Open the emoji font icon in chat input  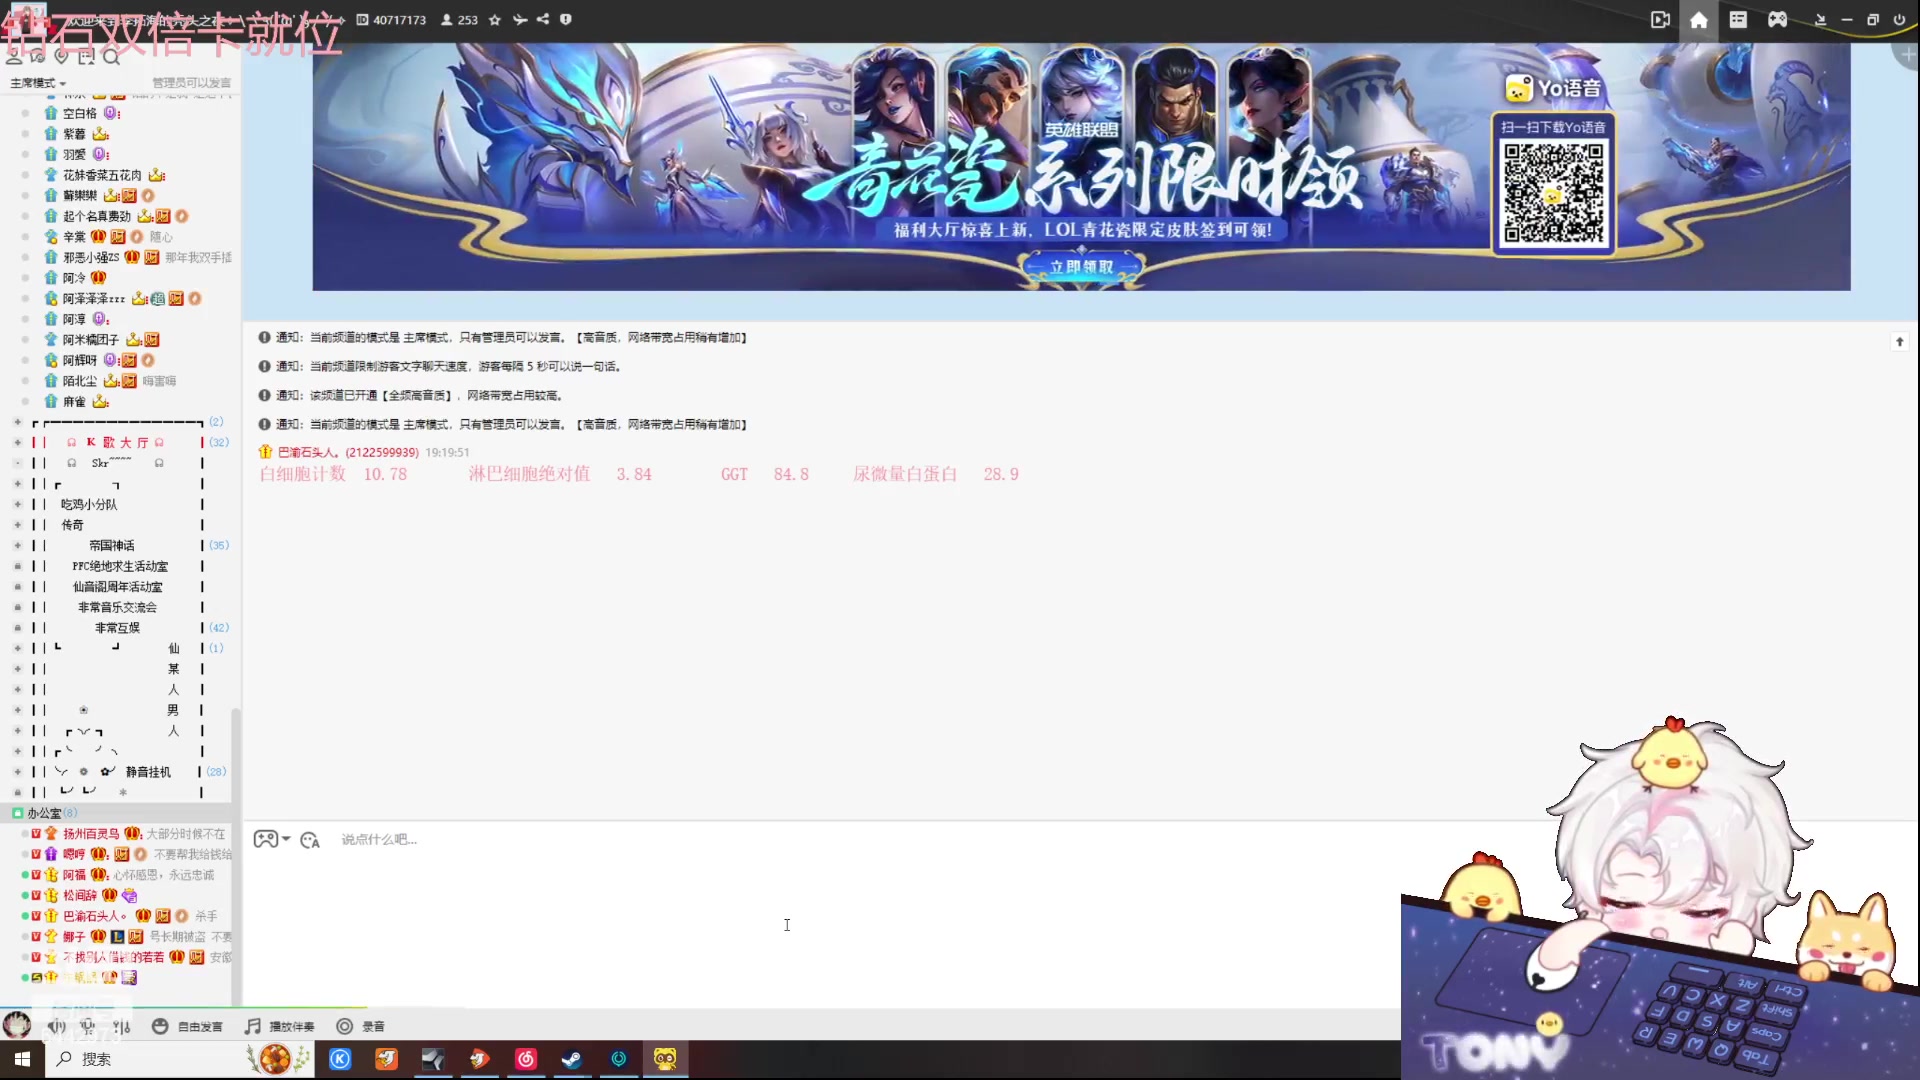coord(310,840)
